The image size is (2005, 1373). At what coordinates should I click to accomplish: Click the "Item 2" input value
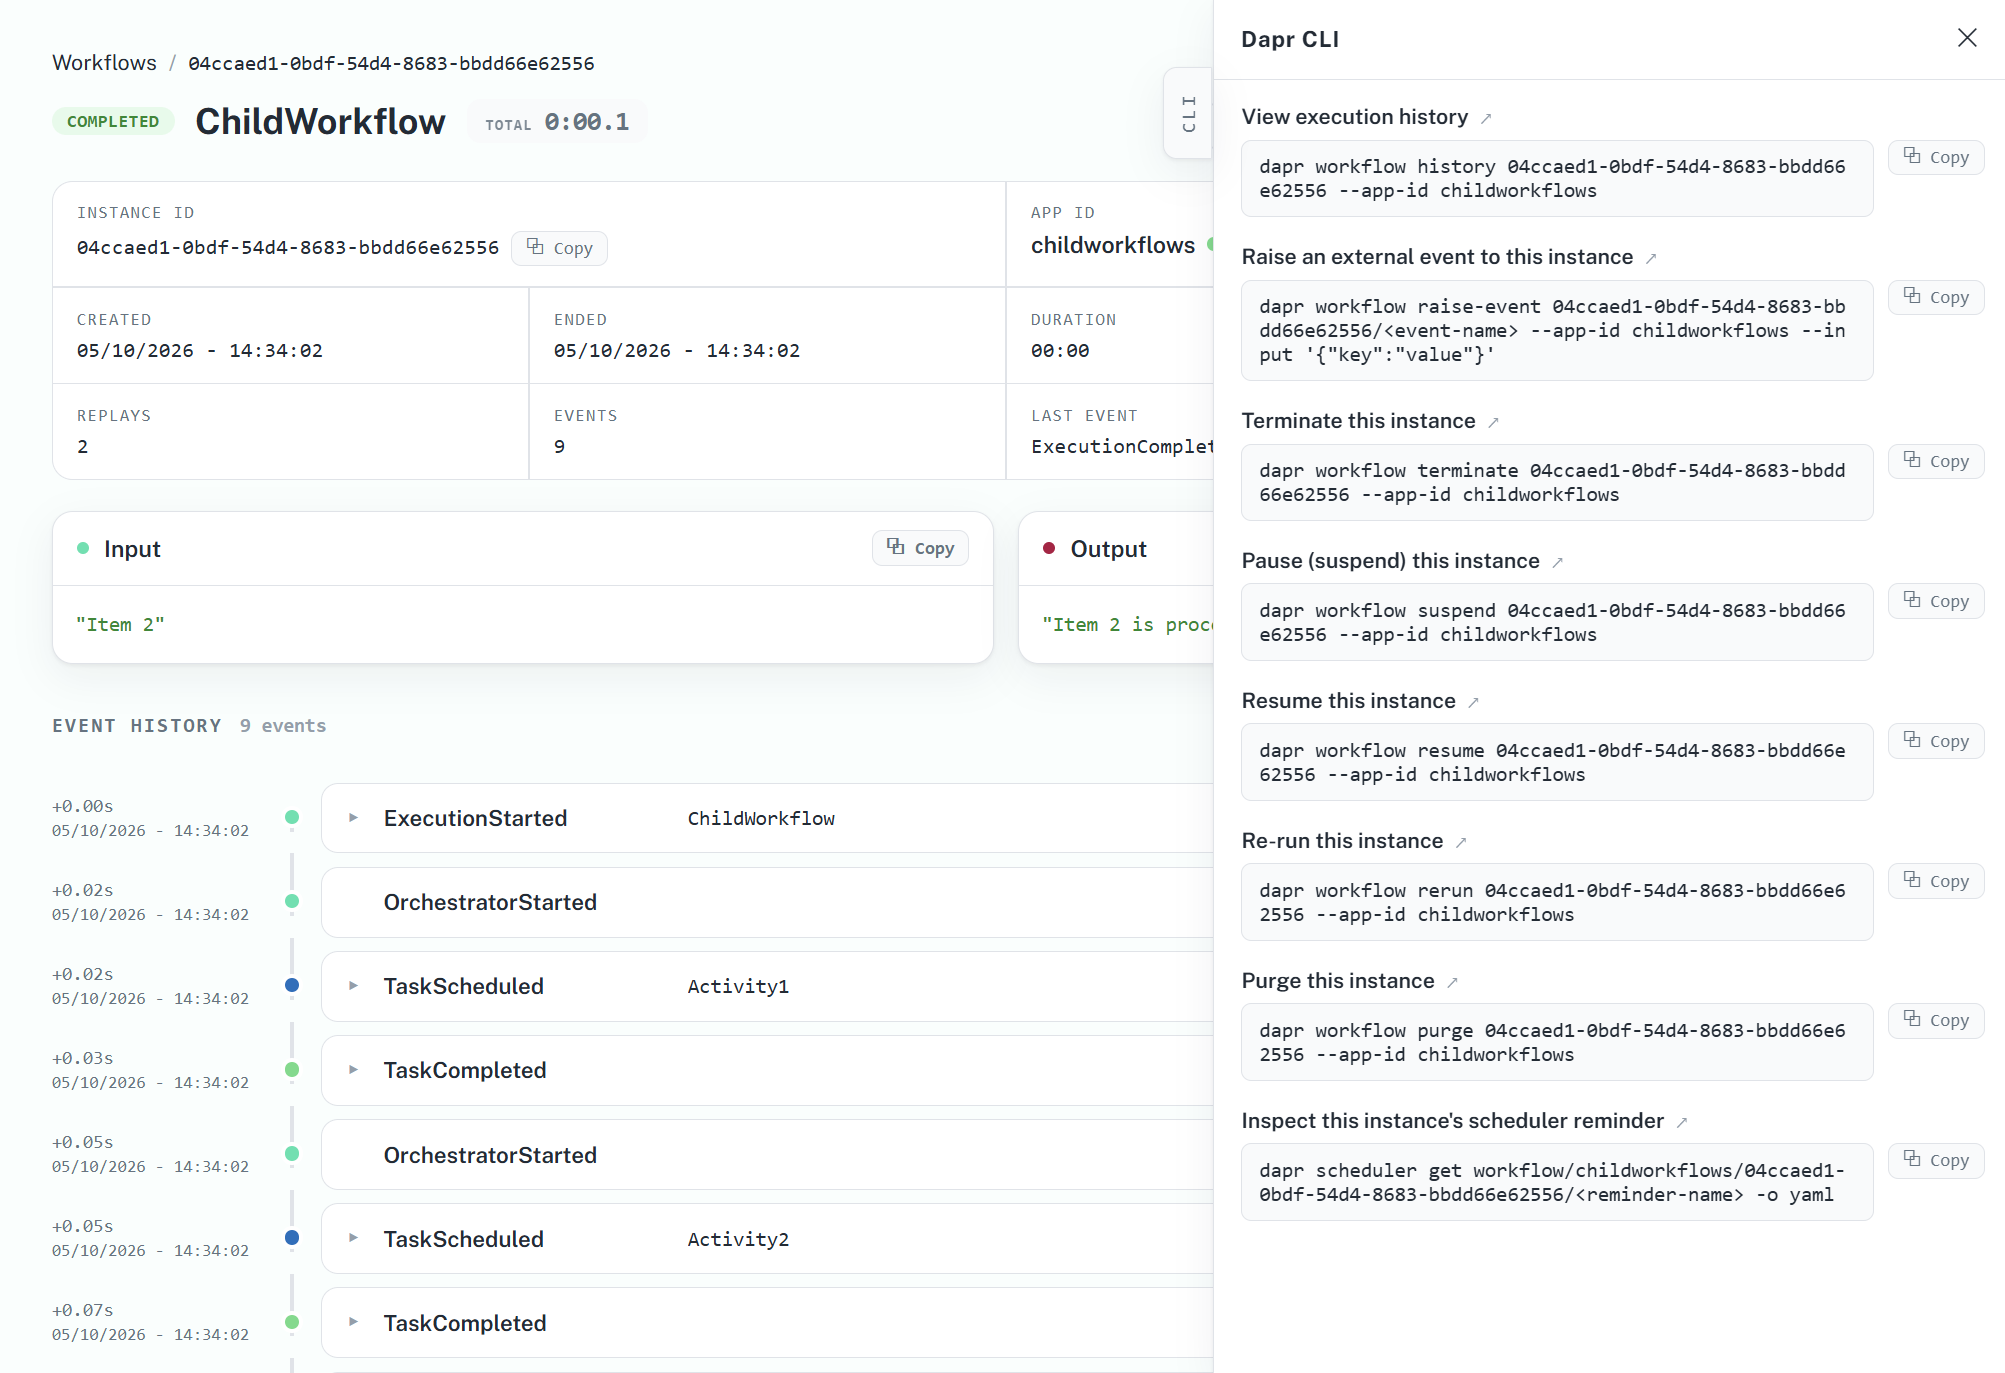click(x=120, y=624)
